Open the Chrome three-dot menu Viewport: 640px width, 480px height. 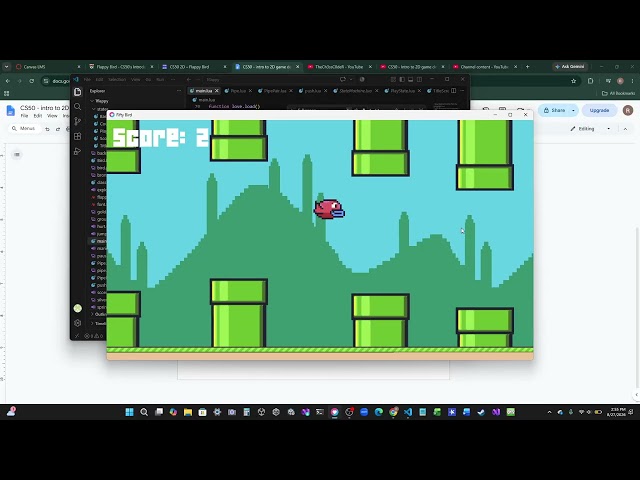tap(632, 81)
